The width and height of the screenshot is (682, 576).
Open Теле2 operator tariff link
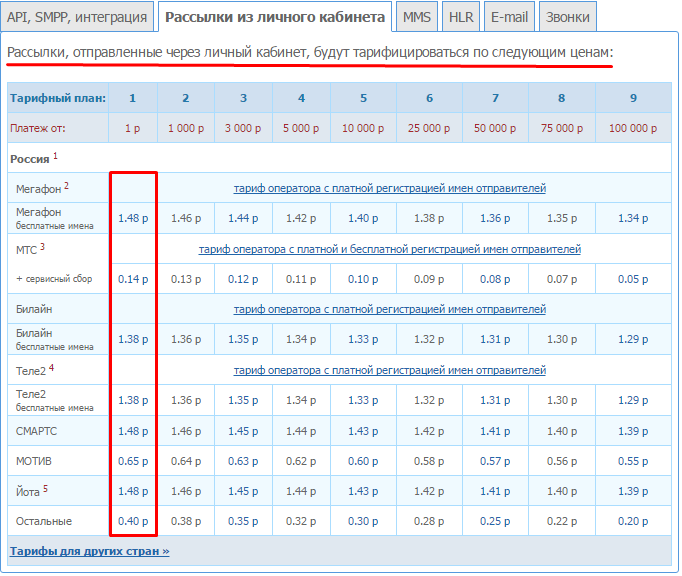click(x=390, y=370)
